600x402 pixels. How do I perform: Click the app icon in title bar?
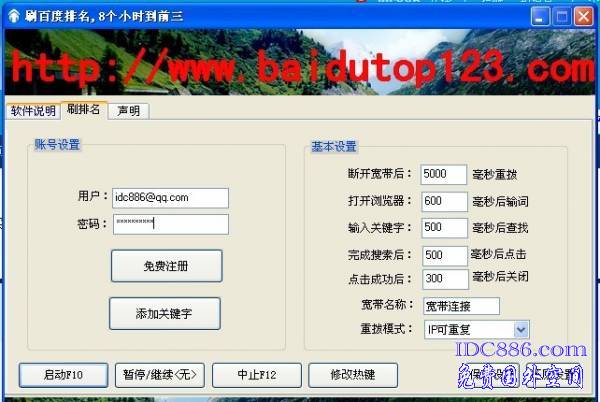pyautogui.click(x=14, y=15)
